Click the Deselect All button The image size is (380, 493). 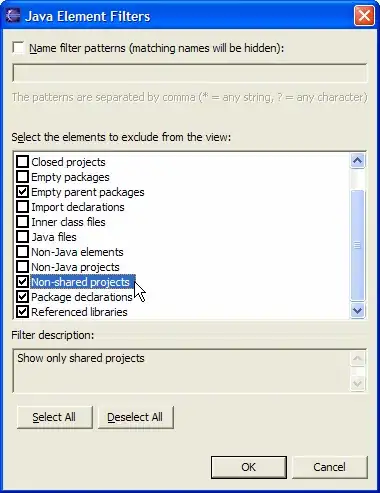coord(136,417)
